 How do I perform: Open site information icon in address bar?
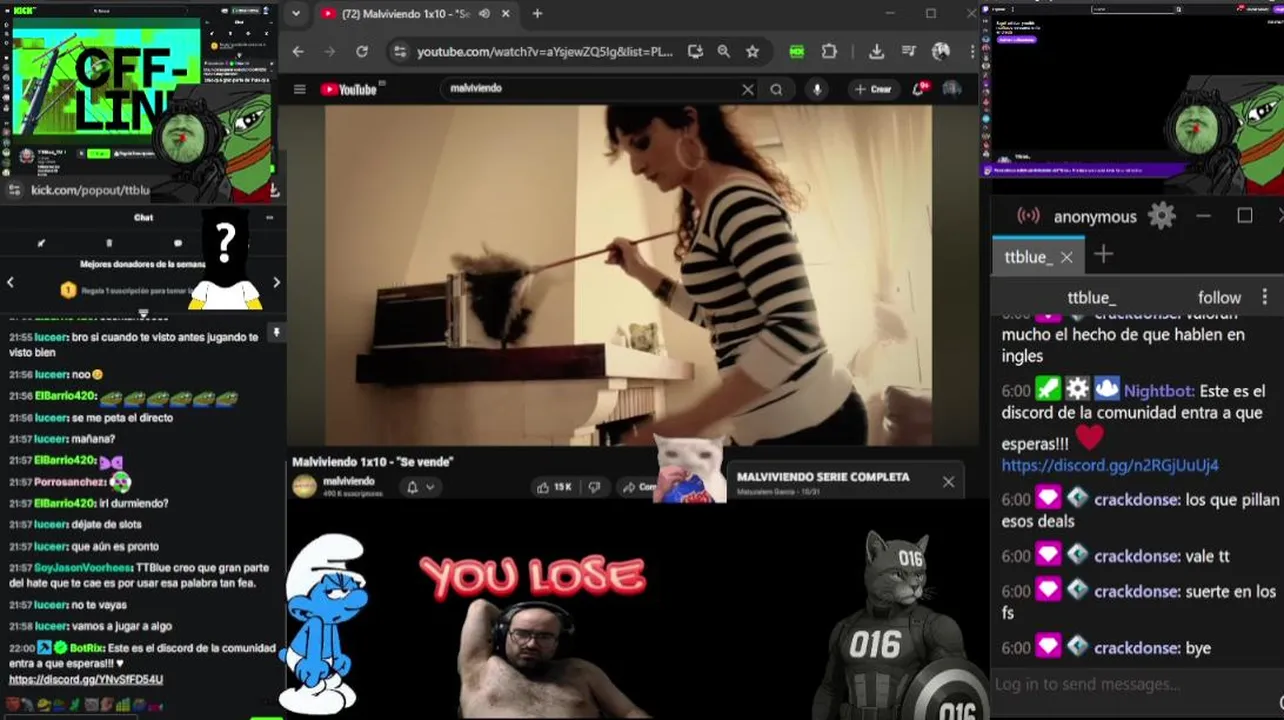click(400, 52)
